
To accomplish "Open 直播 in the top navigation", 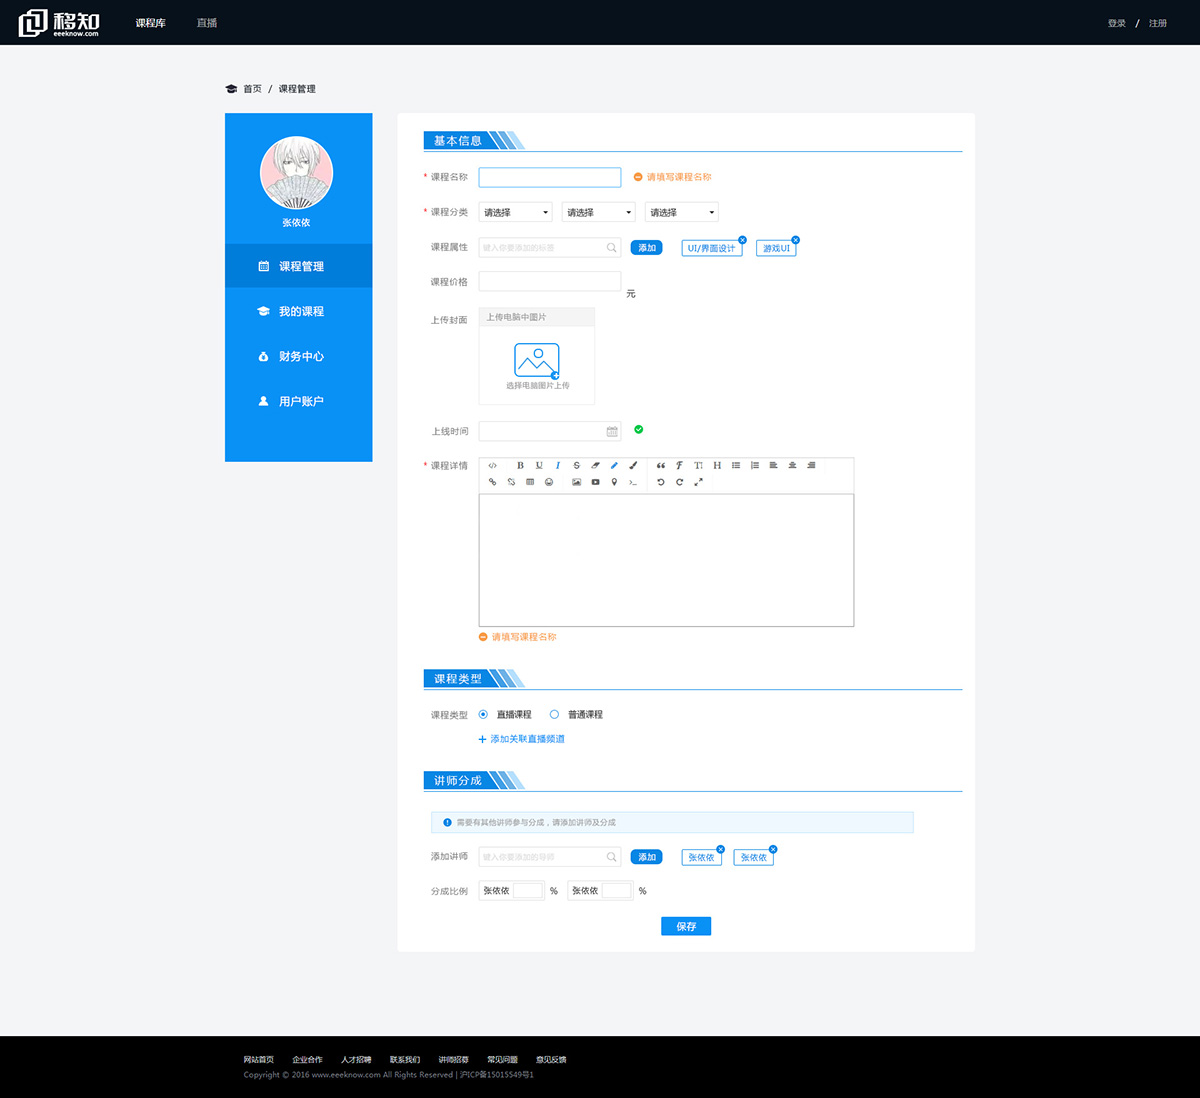I will (x=207, y=23).
